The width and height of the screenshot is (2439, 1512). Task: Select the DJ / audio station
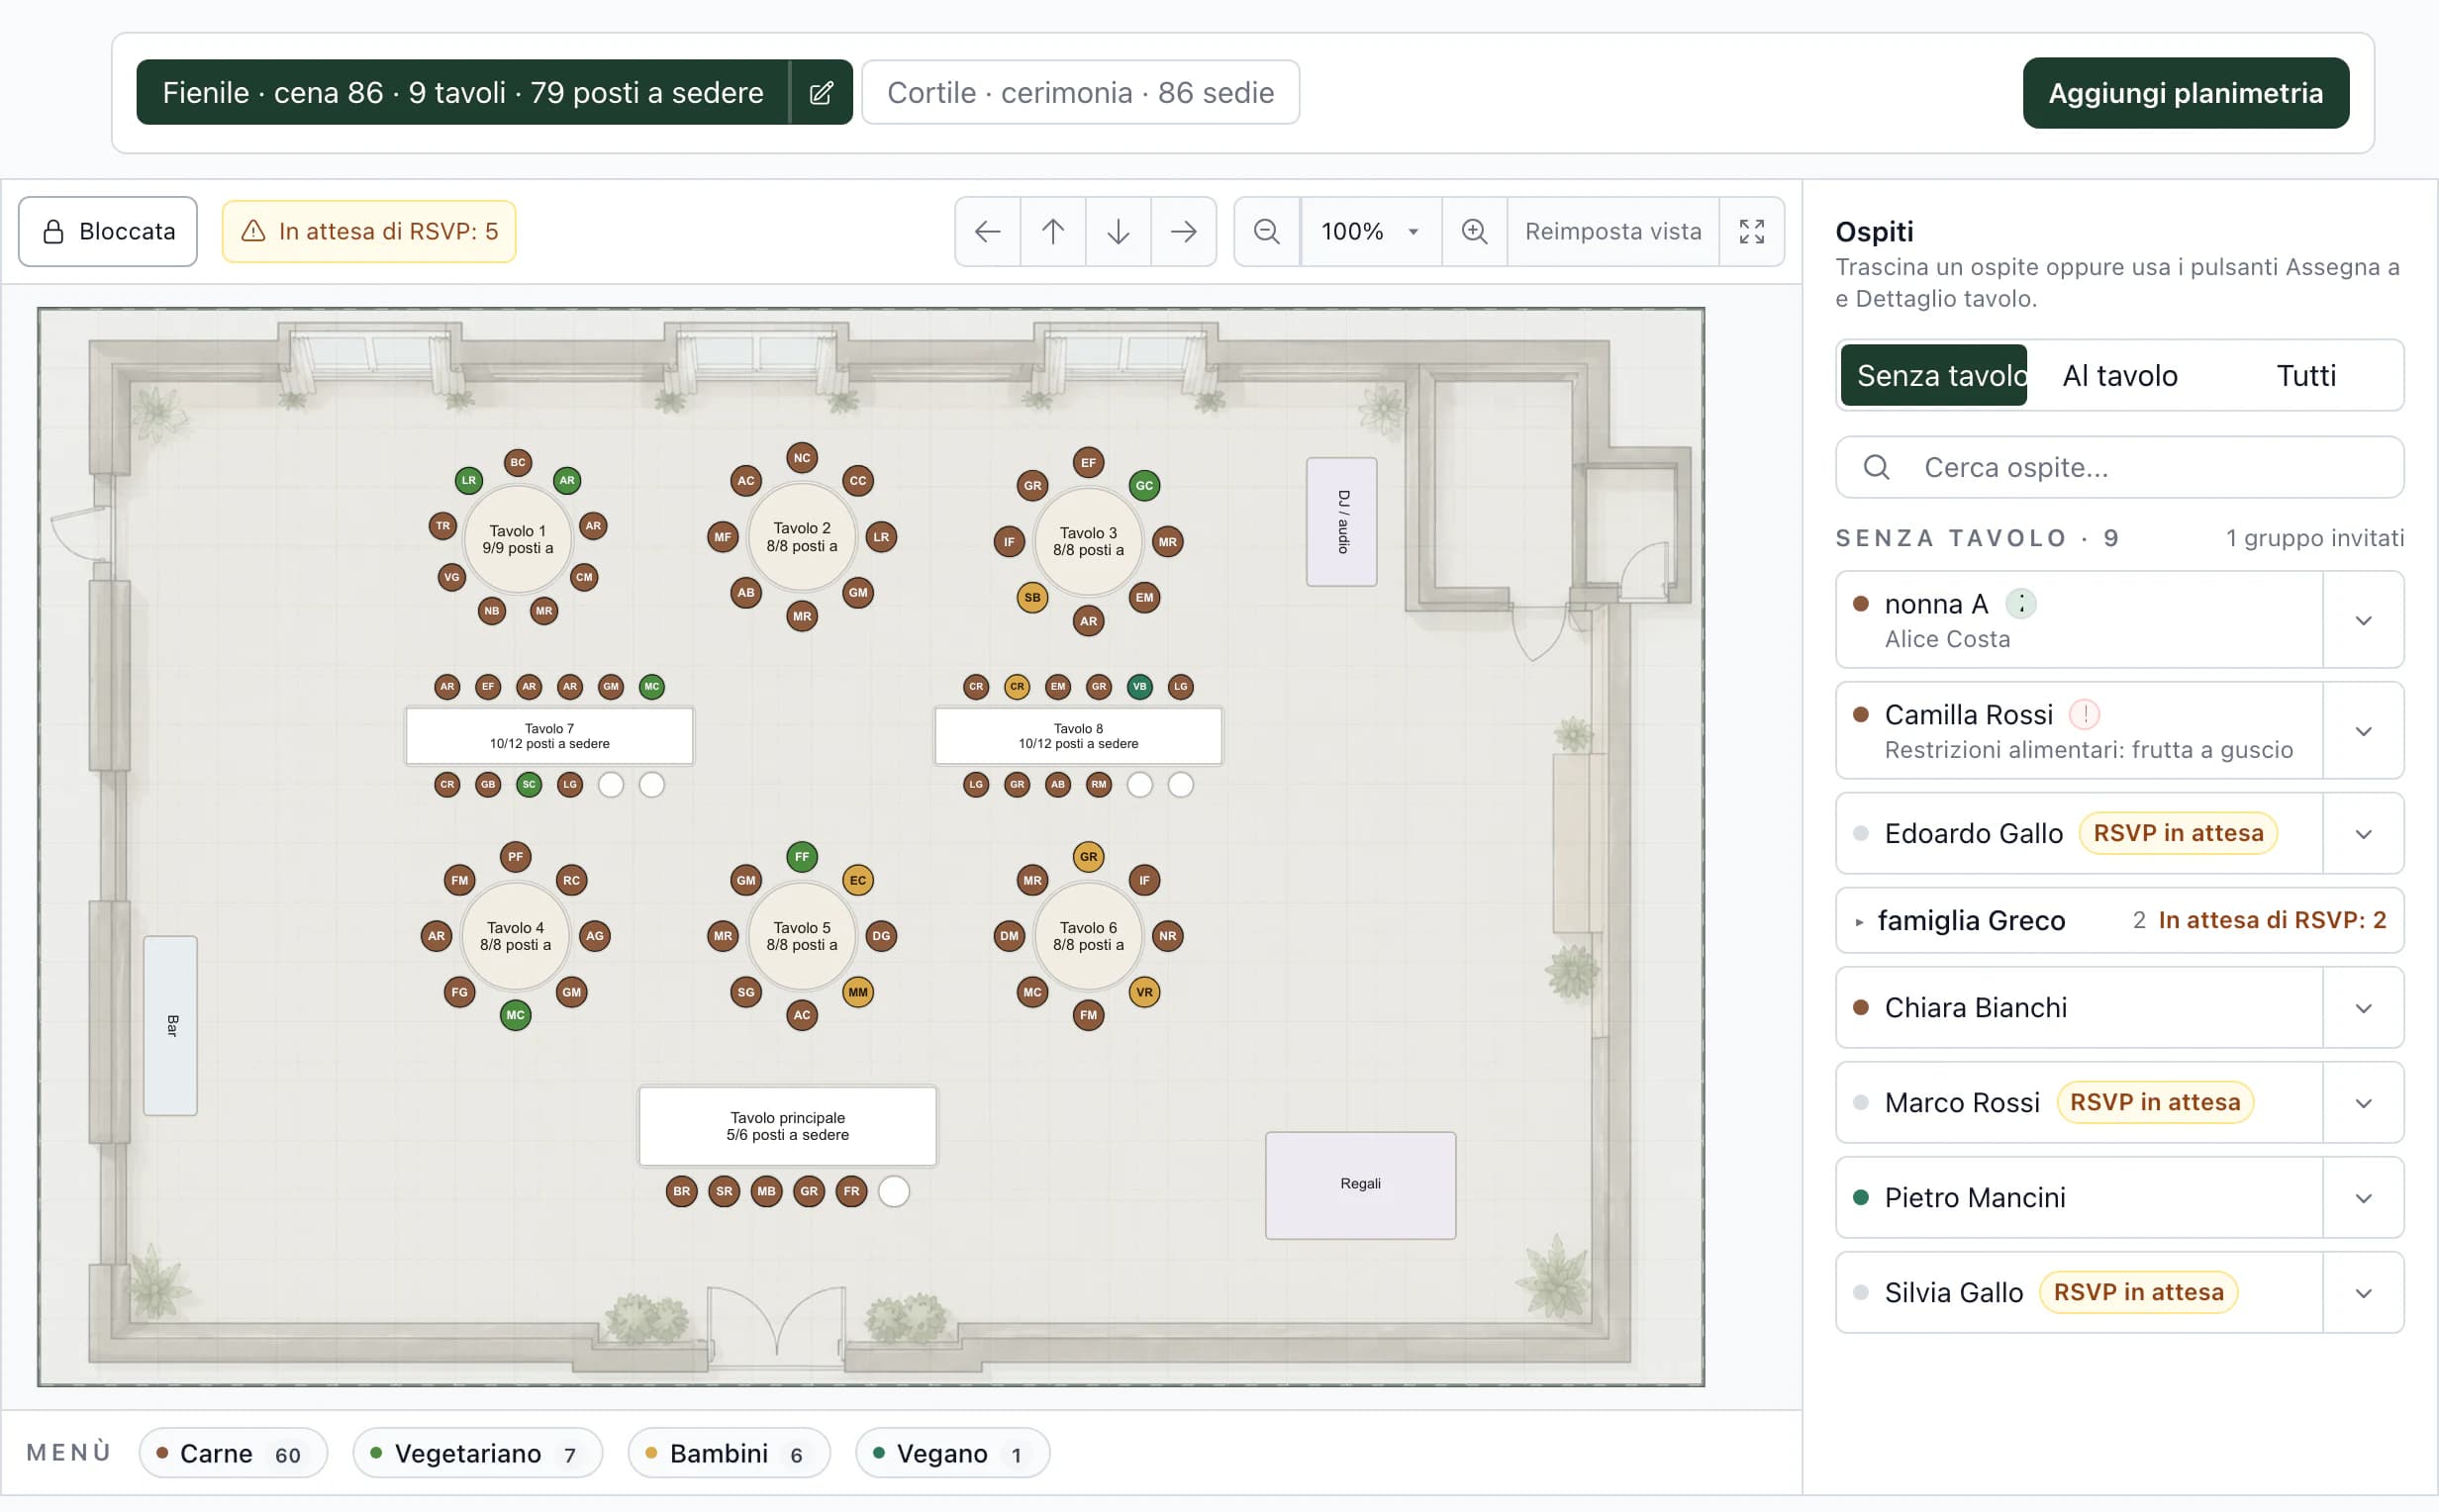pos(1342,522)
